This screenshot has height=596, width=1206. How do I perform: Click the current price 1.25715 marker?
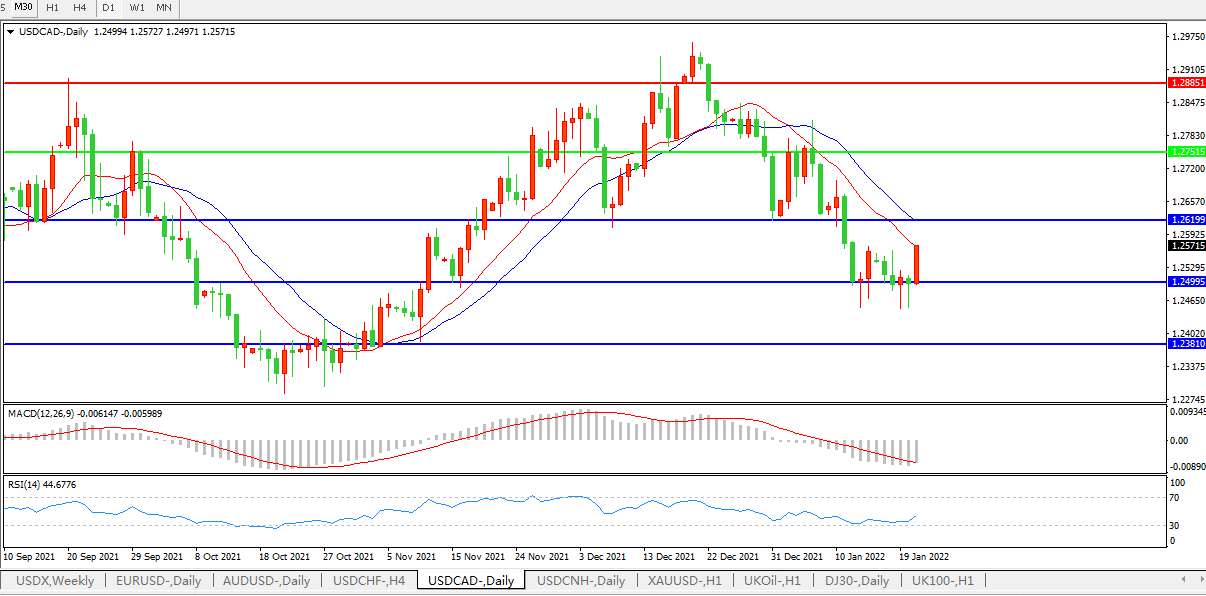tap(1186, 245)
